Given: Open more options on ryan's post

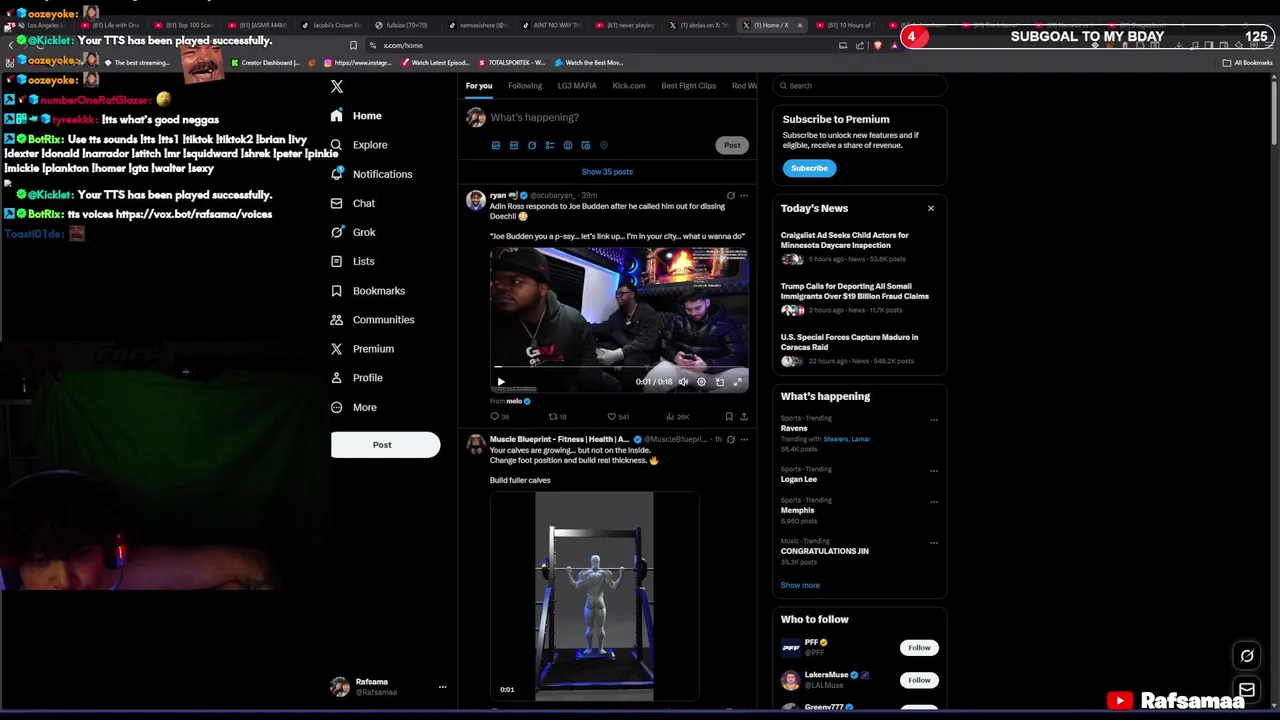Looking at the screenshot, I should (x=744, y=196).
